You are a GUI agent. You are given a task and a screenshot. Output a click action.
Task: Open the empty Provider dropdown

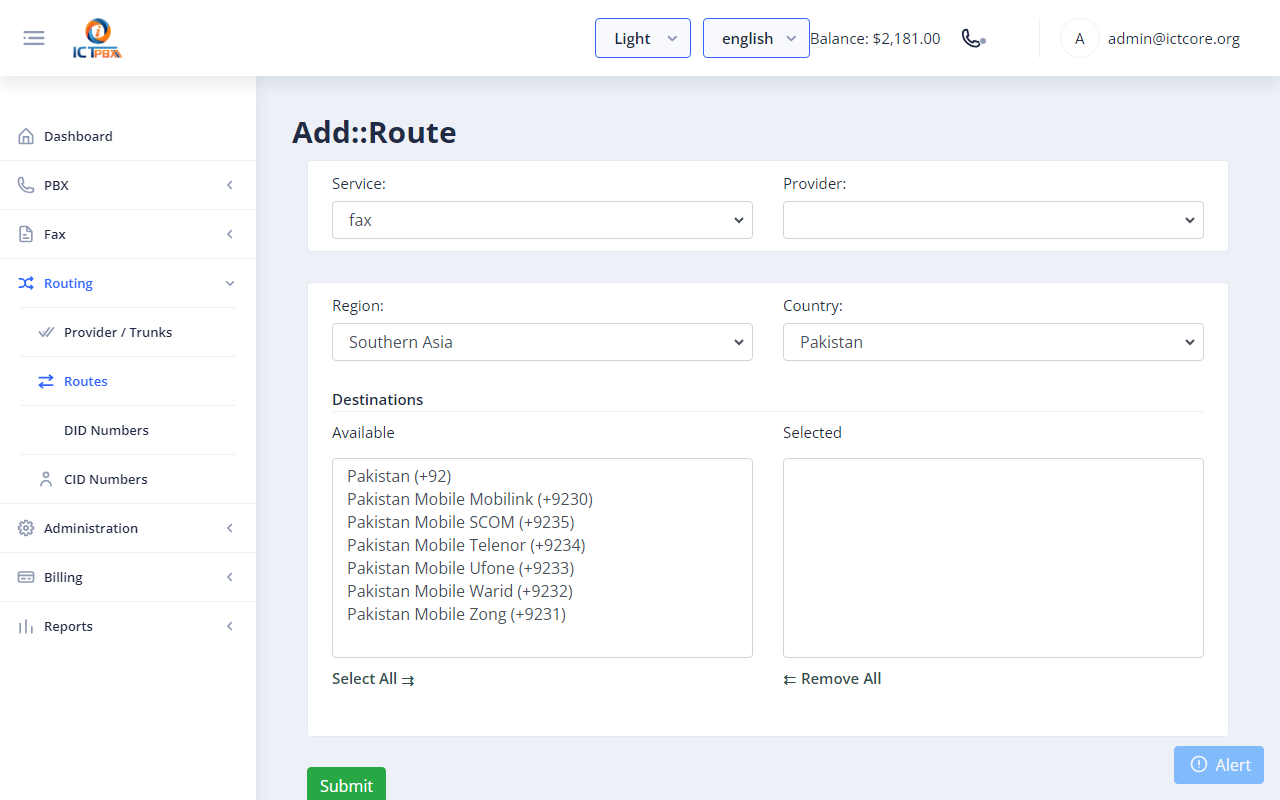(993, 220)
